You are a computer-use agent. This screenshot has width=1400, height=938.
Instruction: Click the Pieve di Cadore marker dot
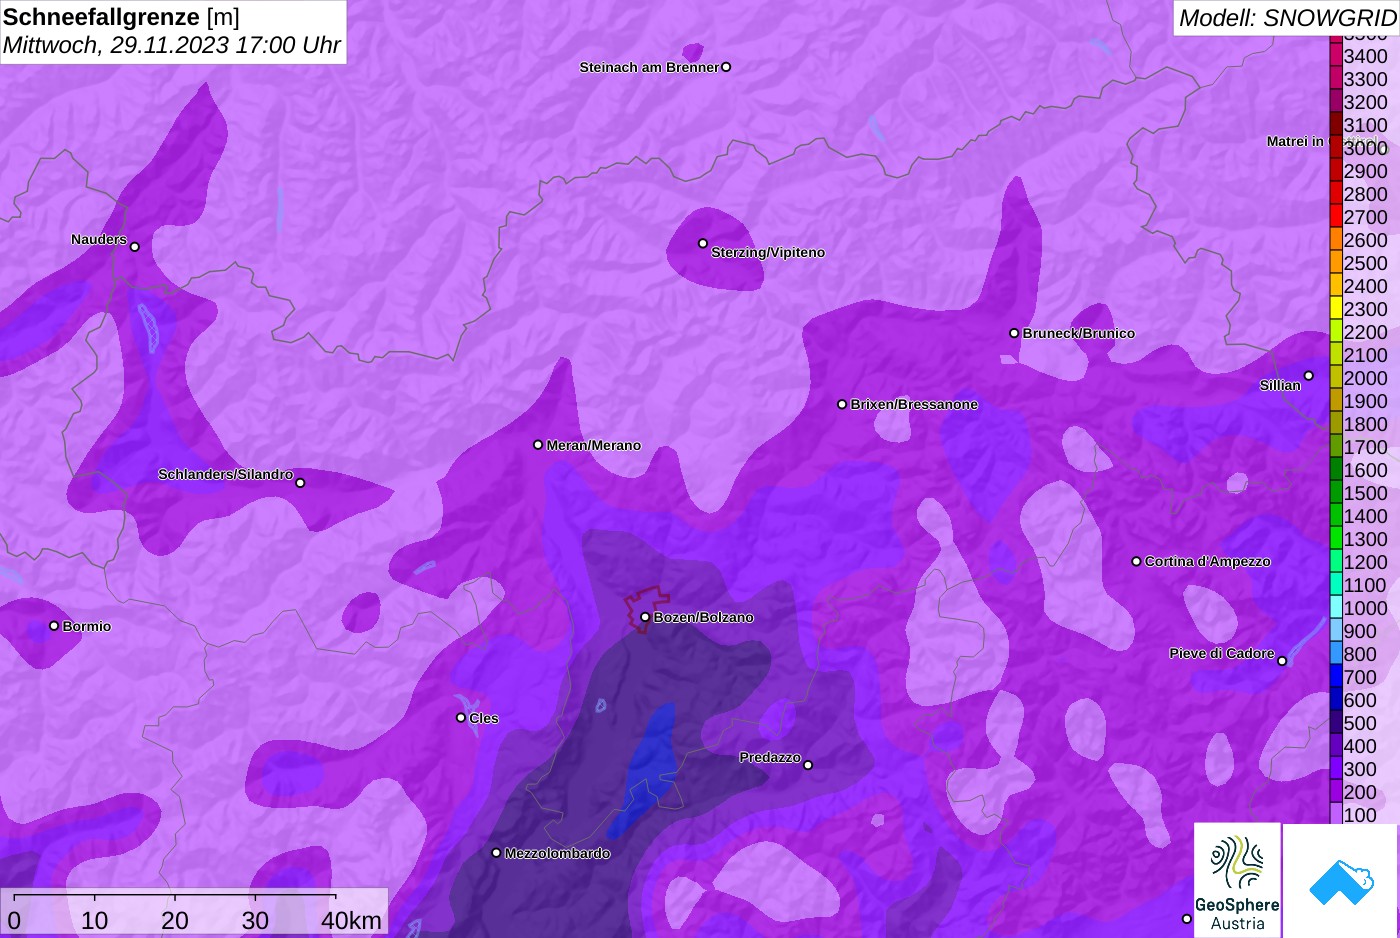[1282, 661]
